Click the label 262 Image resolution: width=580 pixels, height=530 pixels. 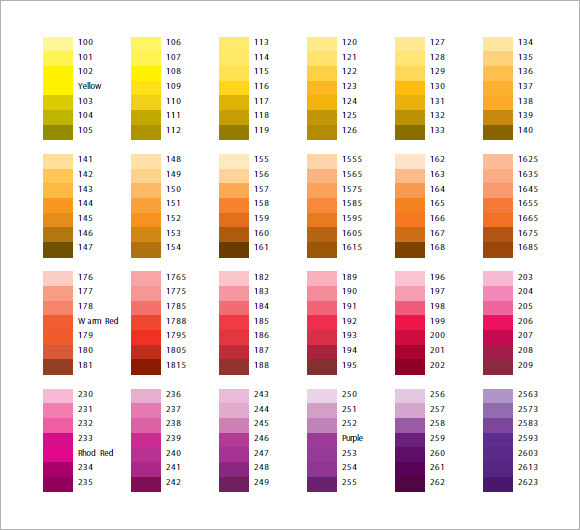438,482
